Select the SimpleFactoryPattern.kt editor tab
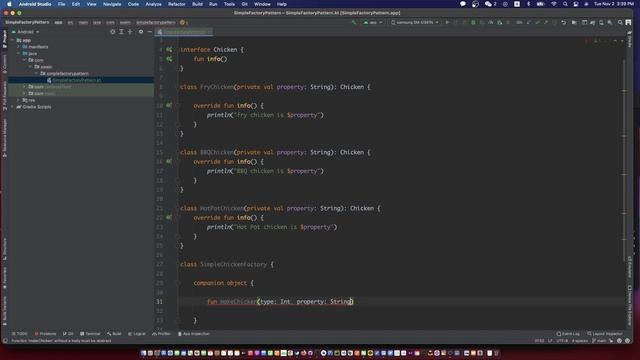640x360 pixels. tap(184, 32)
